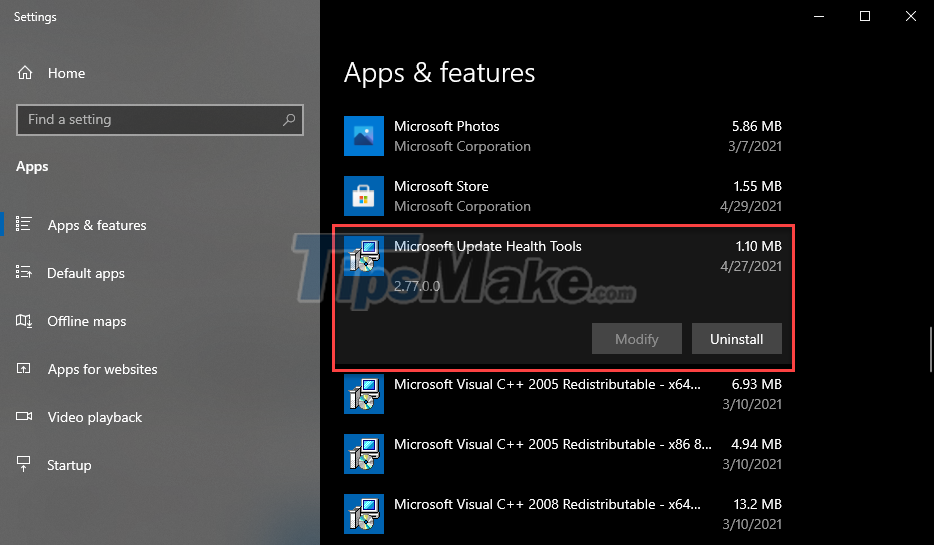Click Visual C++ 2008 x64 installer icon
Screen dimensions: 934x545
(364, 514)
